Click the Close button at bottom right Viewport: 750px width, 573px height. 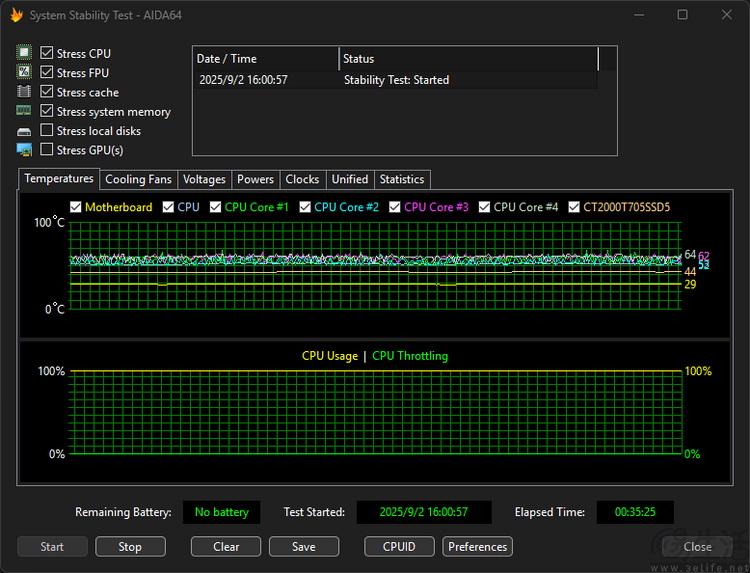[x=697, y=547]
